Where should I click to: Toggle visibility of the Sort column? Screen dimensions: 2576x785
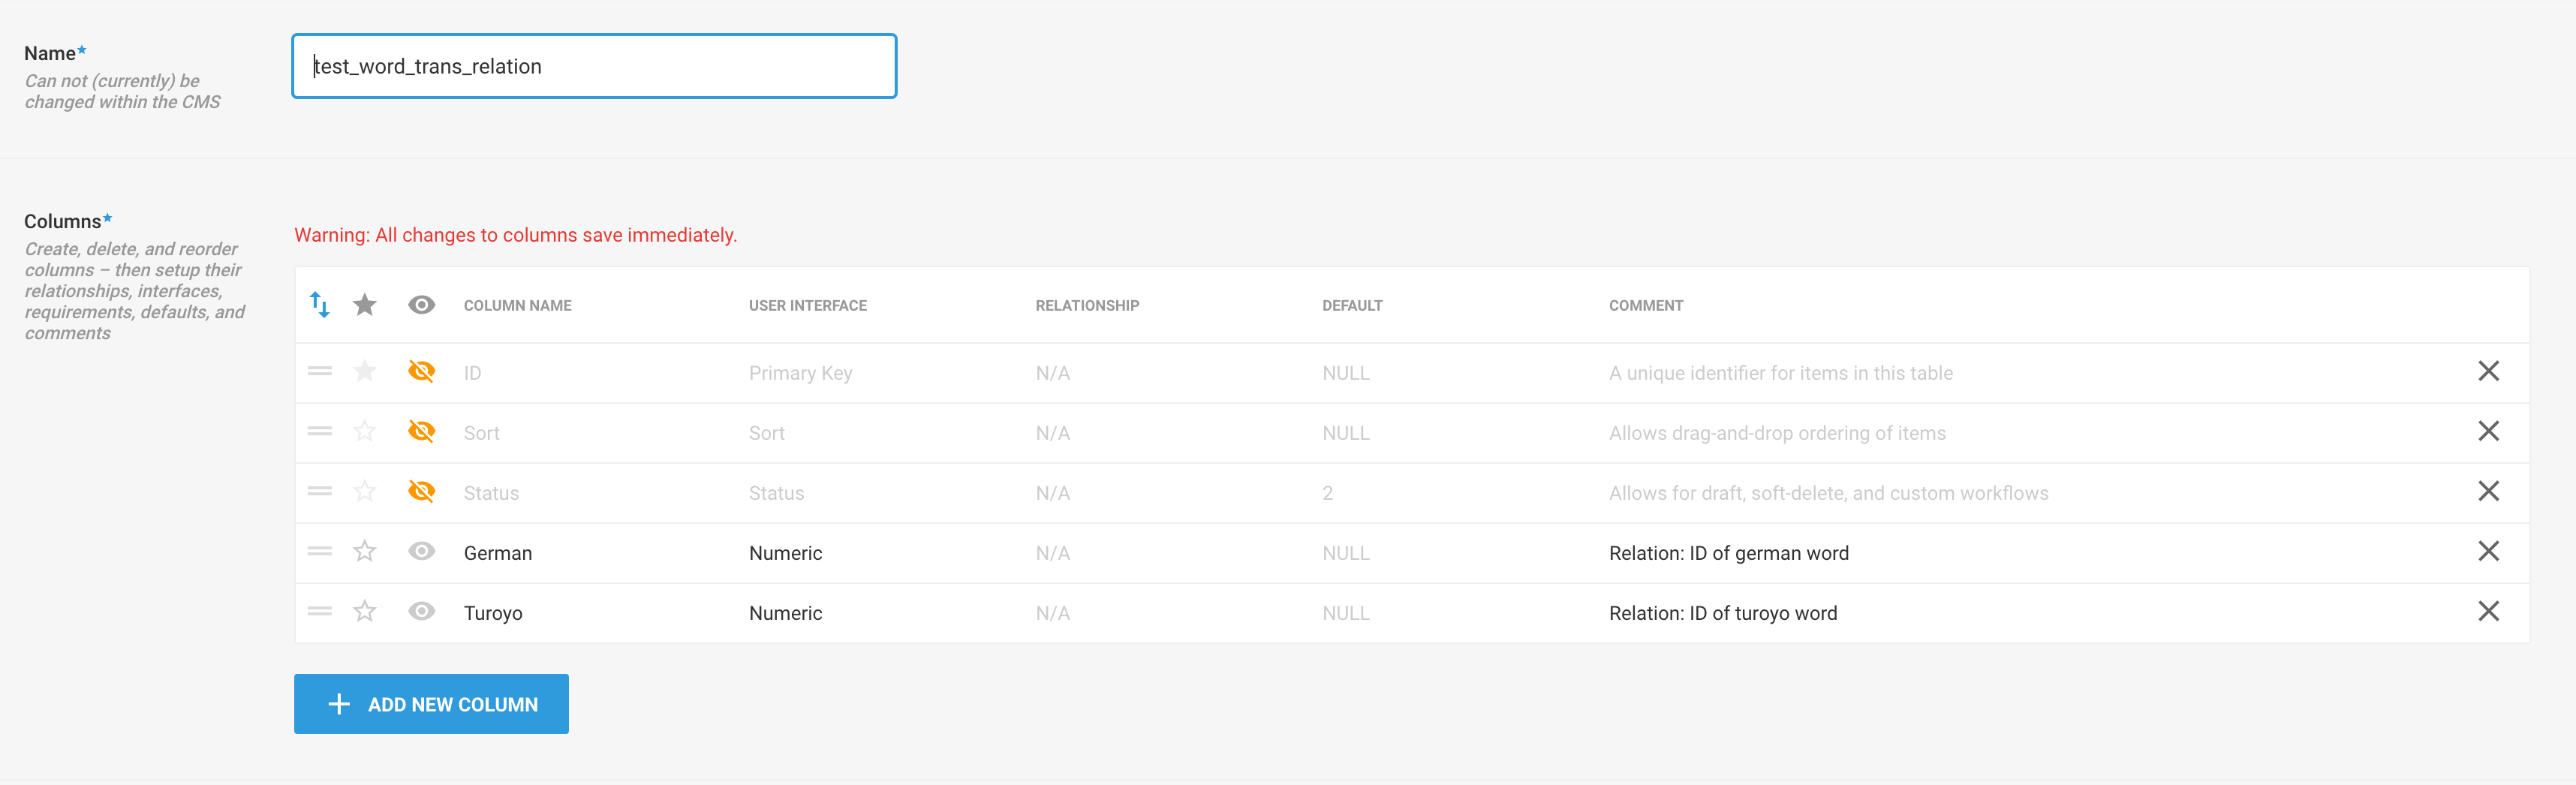coord(422,431)
